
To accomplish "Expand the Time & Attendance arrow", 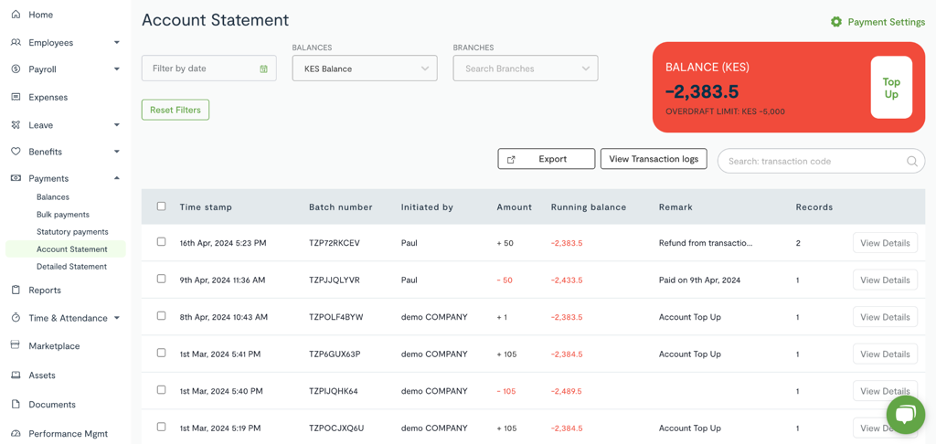I will point(117,318).
